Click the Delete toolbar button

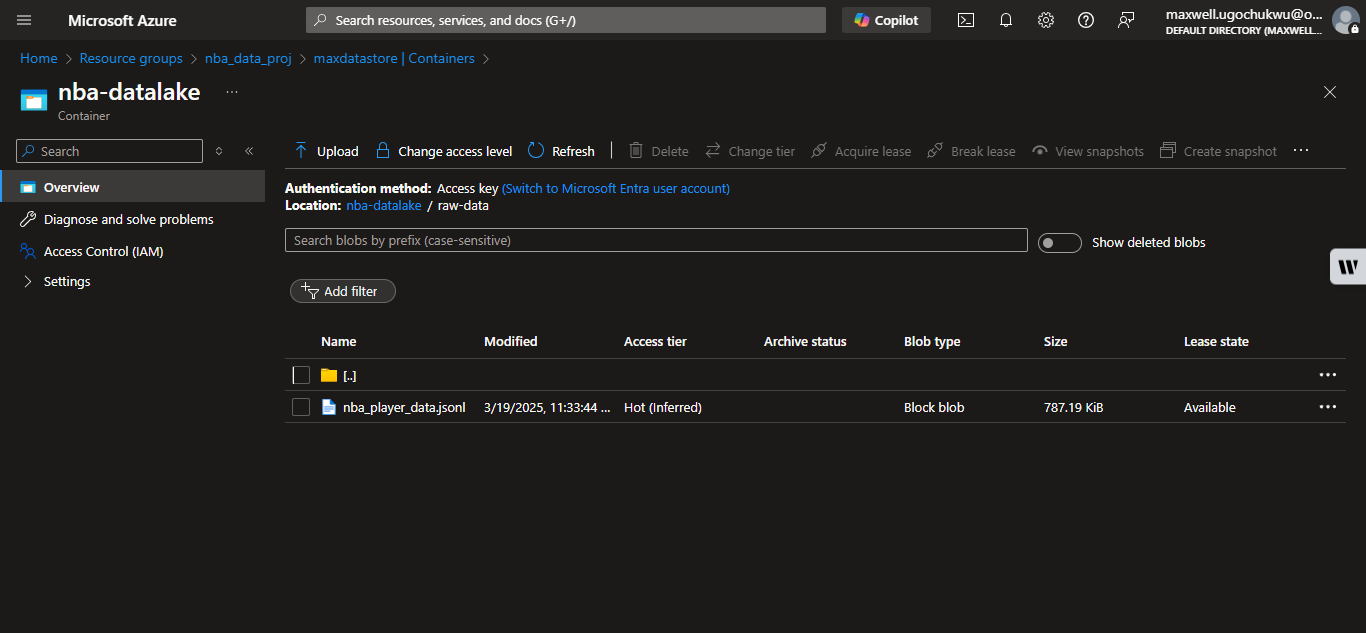[x=658, y=151]
